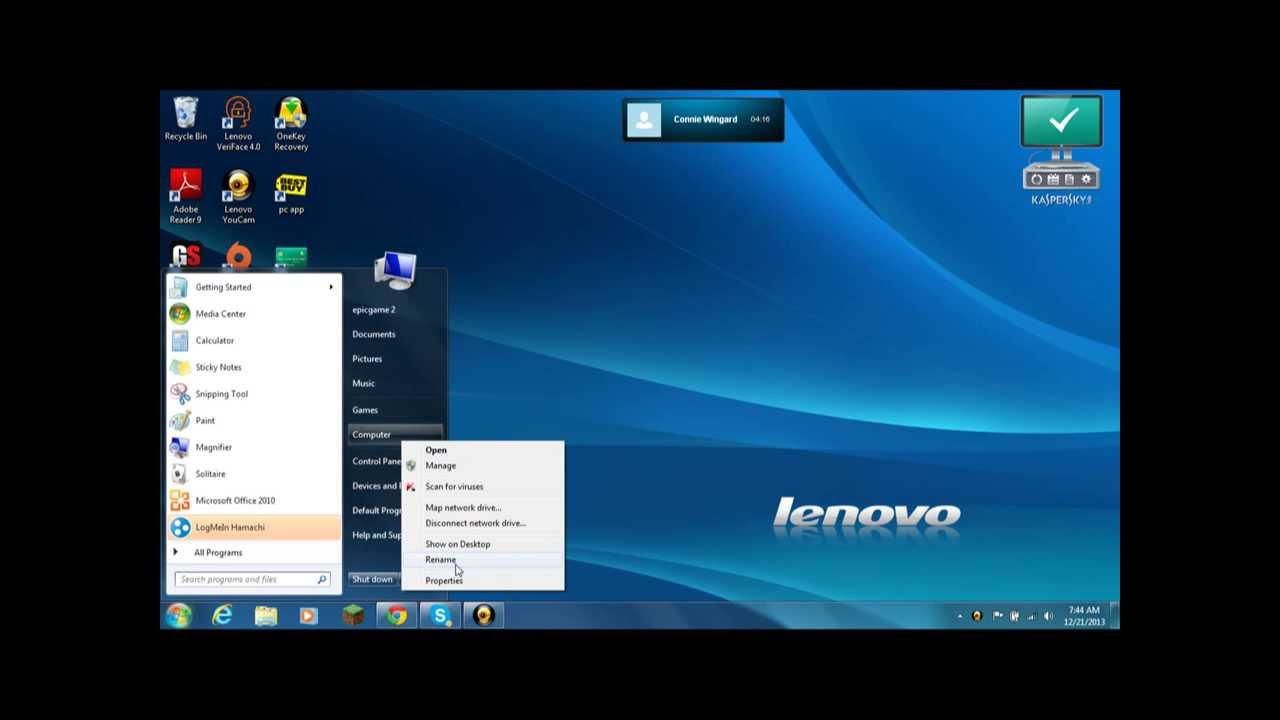
Task: Show hidden tray icons arrow
Action: pos(960,616)
